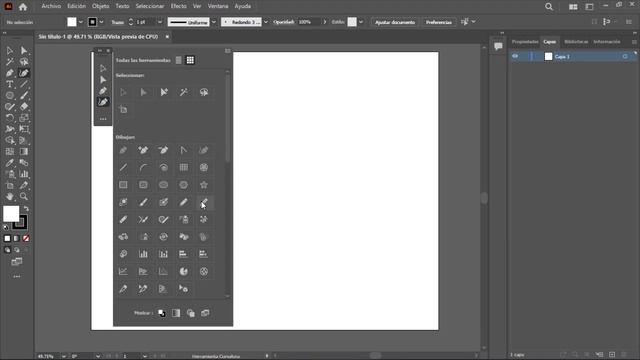Switch tools drawer to list view
Image resolution: width=640 pixels, height=360 pixels.
[178, 60]
